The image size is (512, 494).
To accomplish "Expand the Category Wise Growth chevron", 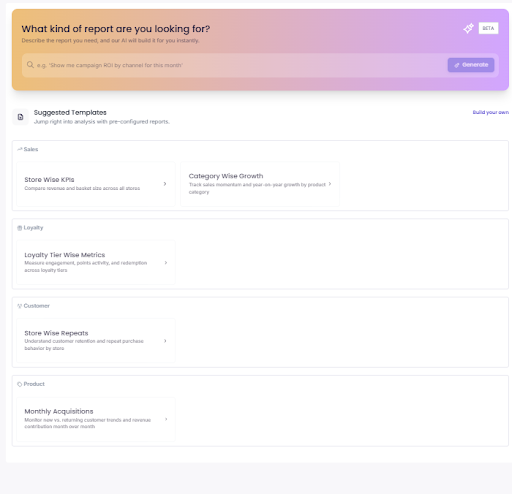I will 330,184.
